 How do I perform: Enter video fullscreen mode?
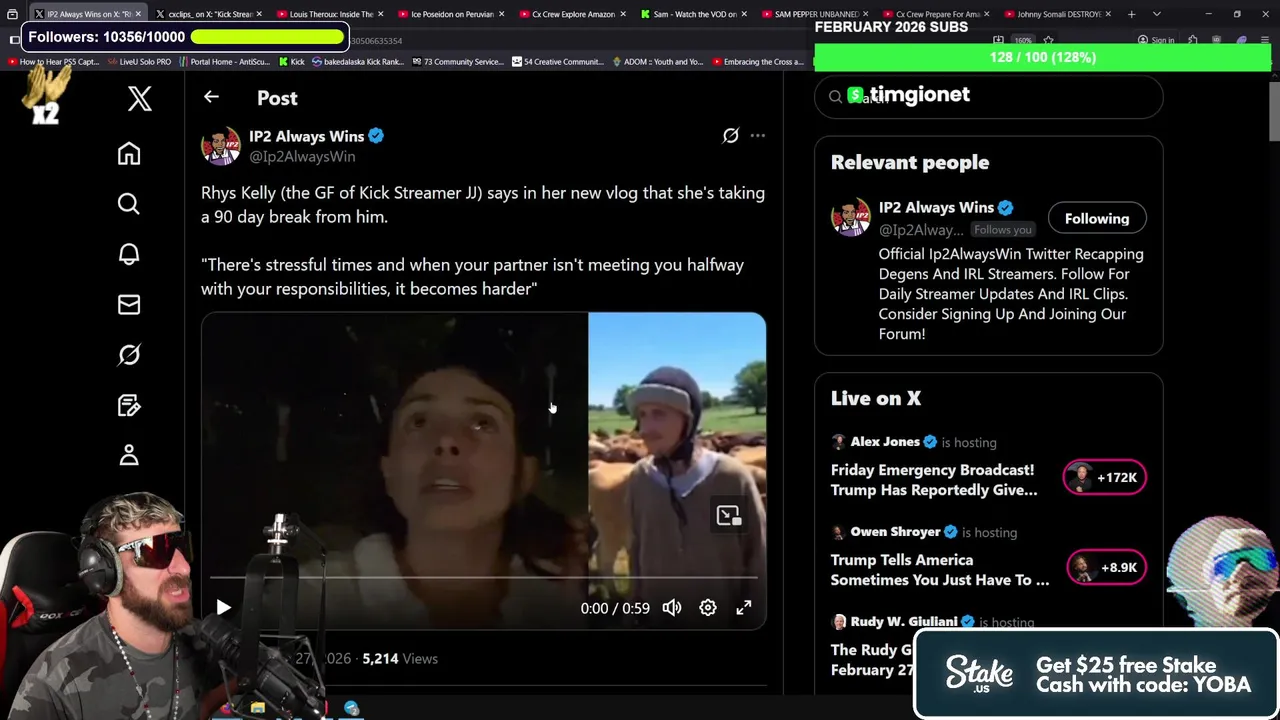click(x=744, y=608)
